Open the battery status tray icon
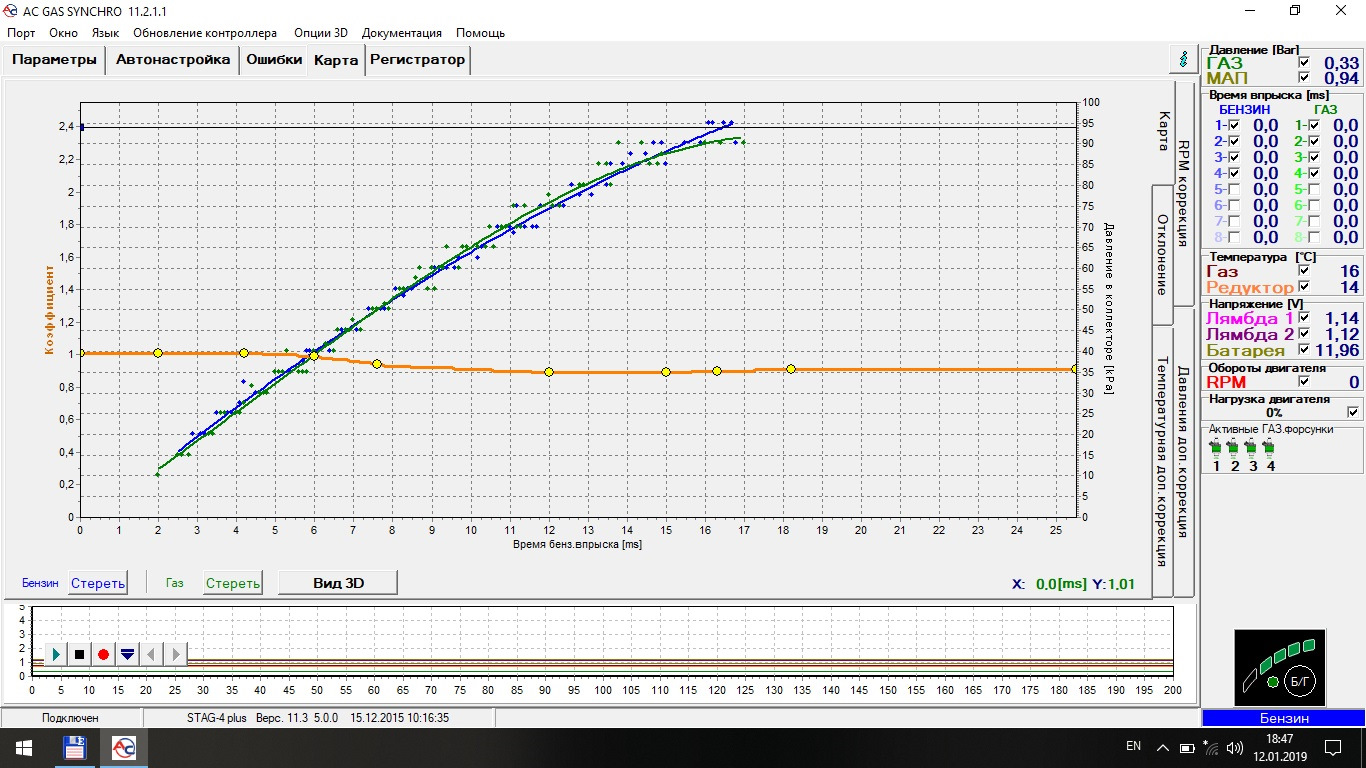1366x768 pixels. (1187, 747)
